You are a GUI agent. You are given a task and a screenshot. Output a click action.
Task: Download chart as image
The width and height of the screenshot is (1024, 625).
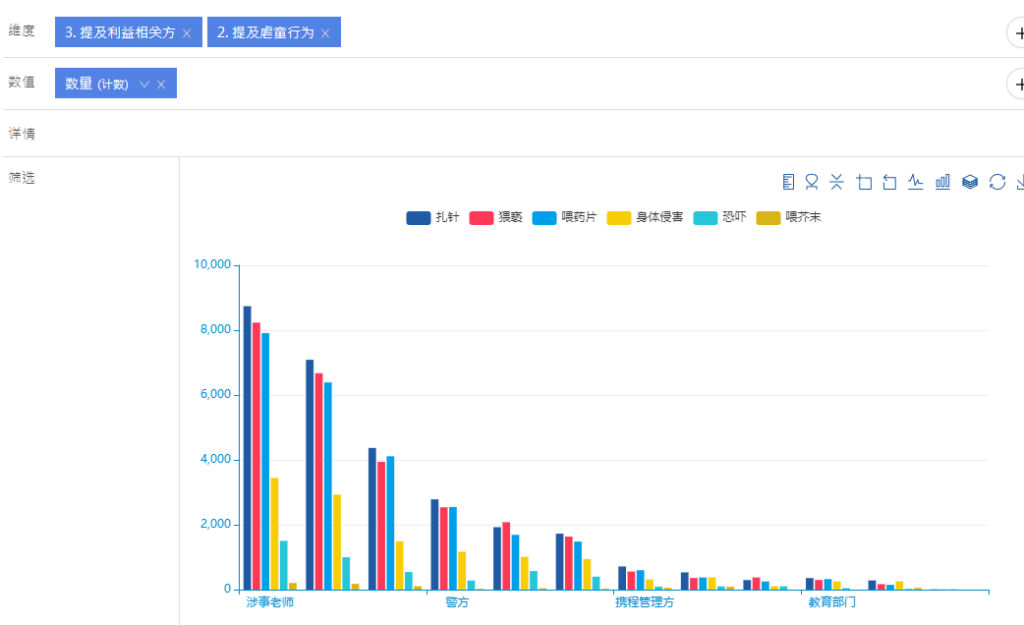coord(1019,182)
